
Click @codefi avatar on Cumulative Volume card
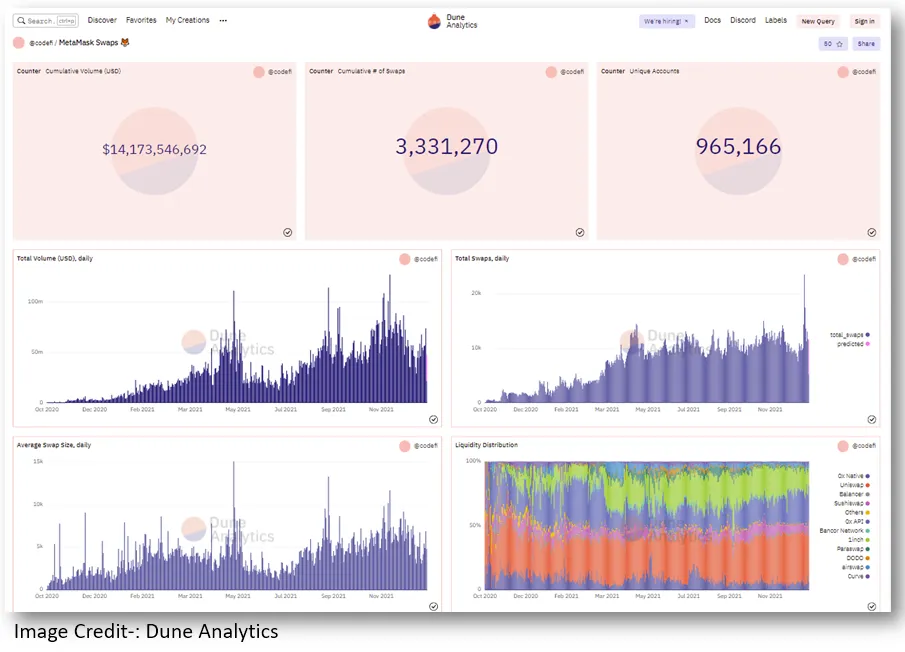259,72
